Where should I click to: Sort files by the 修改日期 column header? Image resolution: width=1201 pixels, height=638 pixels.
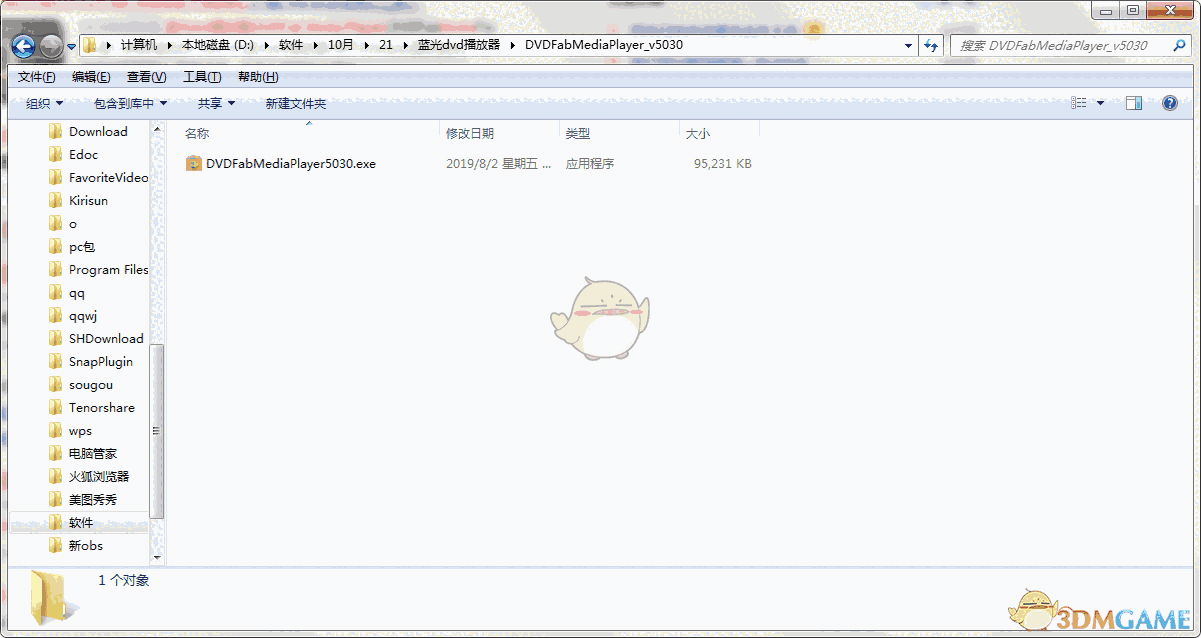point(470,133)
